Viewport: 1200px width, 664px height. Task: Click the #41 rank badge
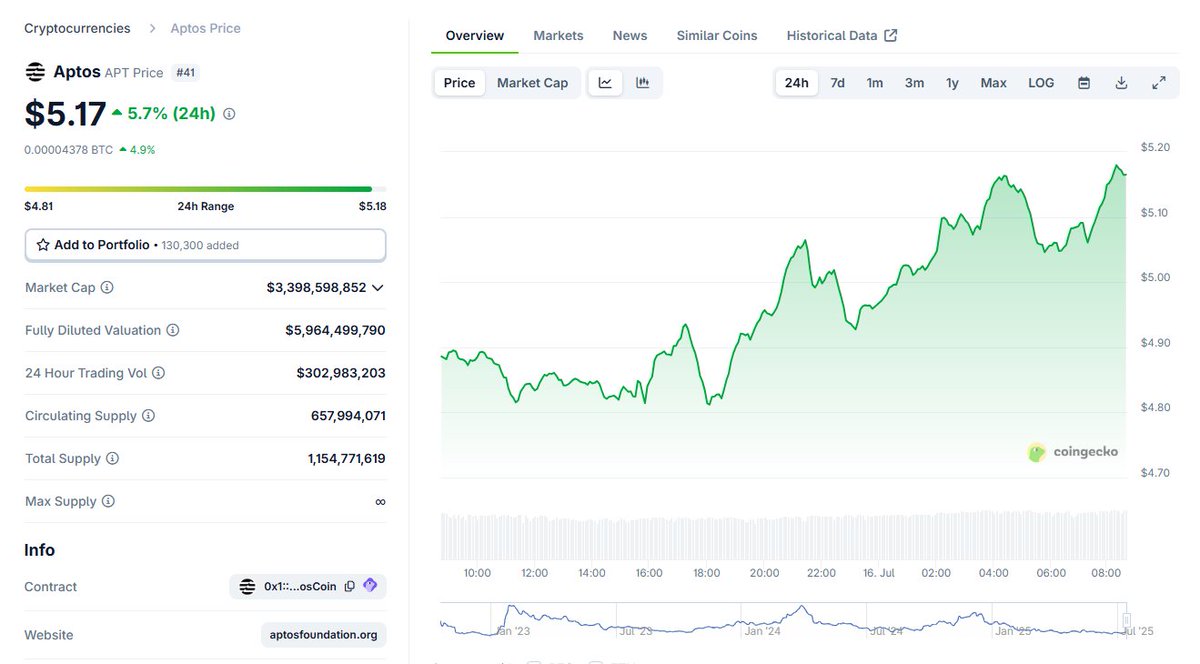[186, 72]
